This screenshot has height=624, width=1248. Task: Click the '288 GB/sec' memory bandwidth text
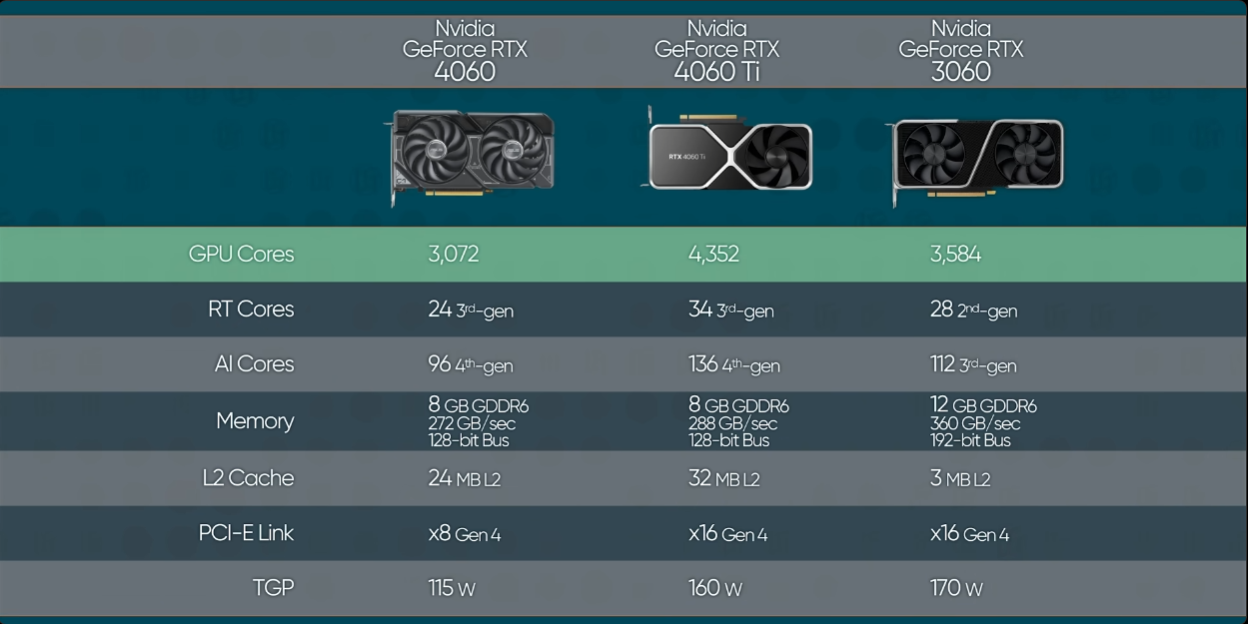pyautogui.click(x=732, y=424)
